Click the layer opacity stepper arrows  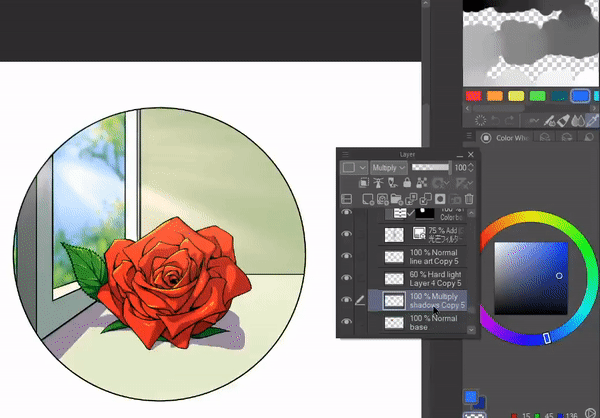472,168
